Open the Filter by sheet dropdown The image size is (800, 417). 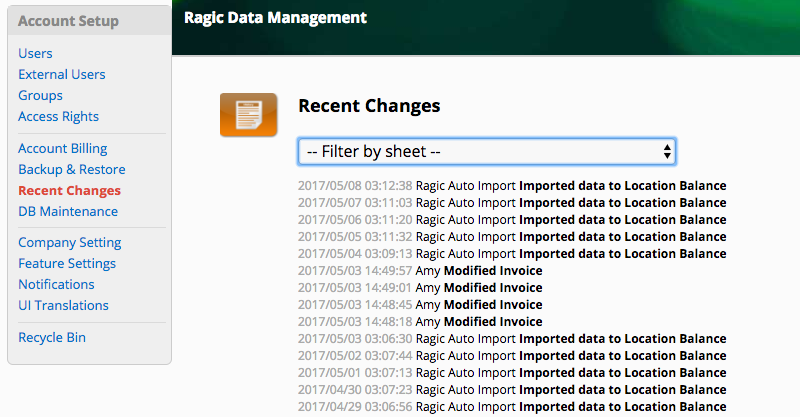click(x=487, y=152)
